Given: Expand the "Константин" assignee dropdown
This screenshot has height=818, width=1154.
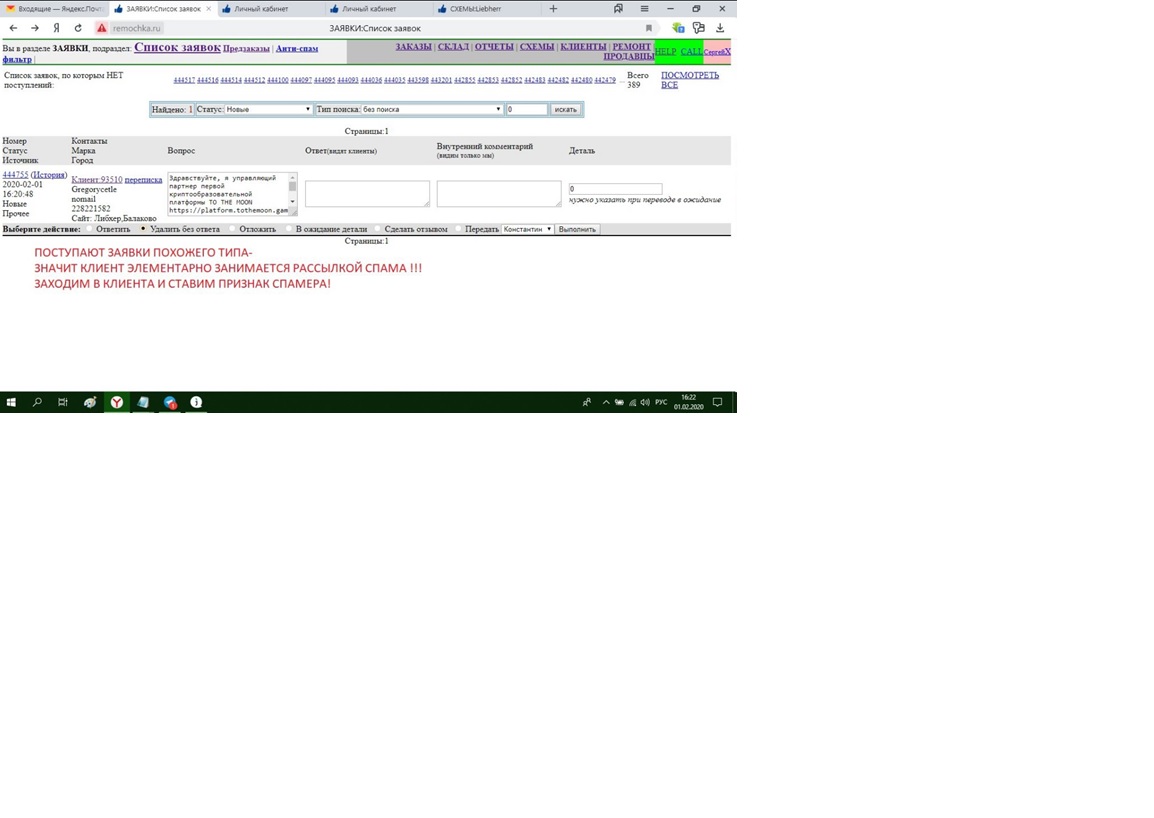Looking at the screenshot, I should (527, 229).
